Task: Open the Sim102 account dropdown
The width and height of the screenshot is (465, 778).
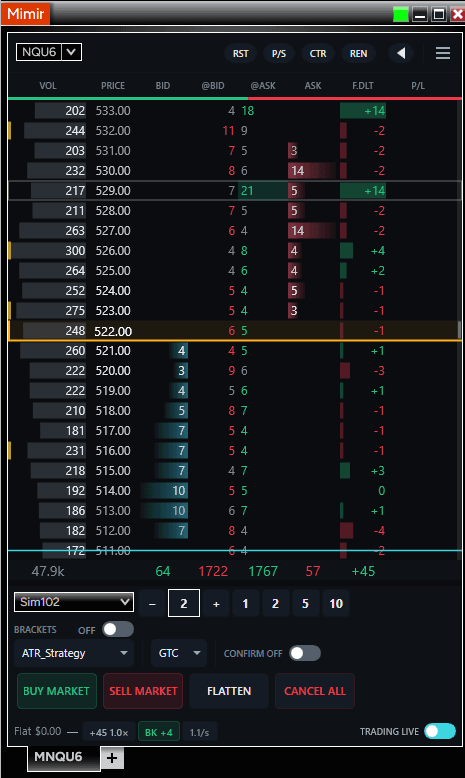Action: pos(74,602)
